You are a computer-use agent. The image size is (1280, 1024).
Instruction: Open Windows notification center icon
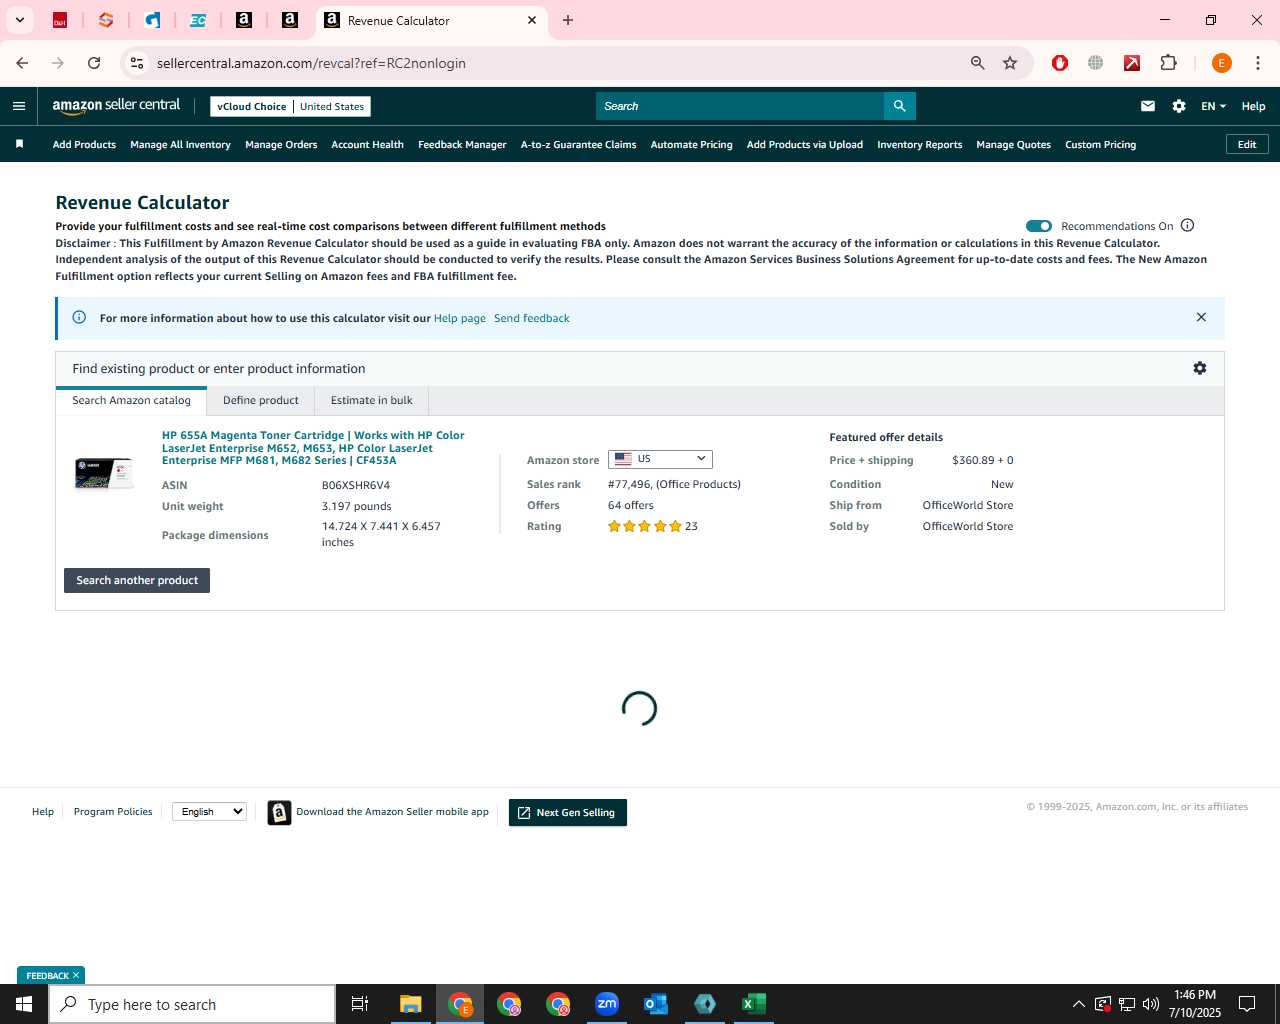pos(1247,1004)
